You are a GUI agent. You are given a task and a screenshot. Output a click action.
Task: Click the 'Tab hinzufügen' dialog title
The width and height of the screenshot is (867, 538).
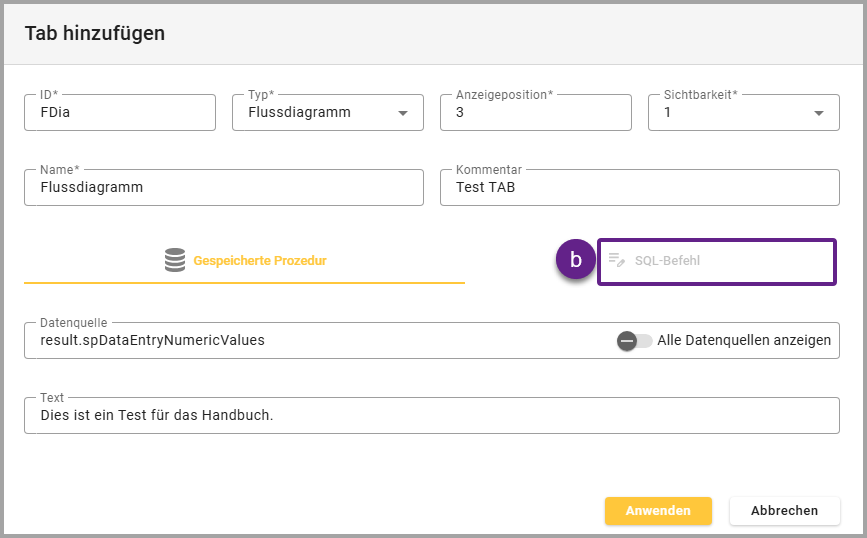pyautogui.click(x=95, y=33)
